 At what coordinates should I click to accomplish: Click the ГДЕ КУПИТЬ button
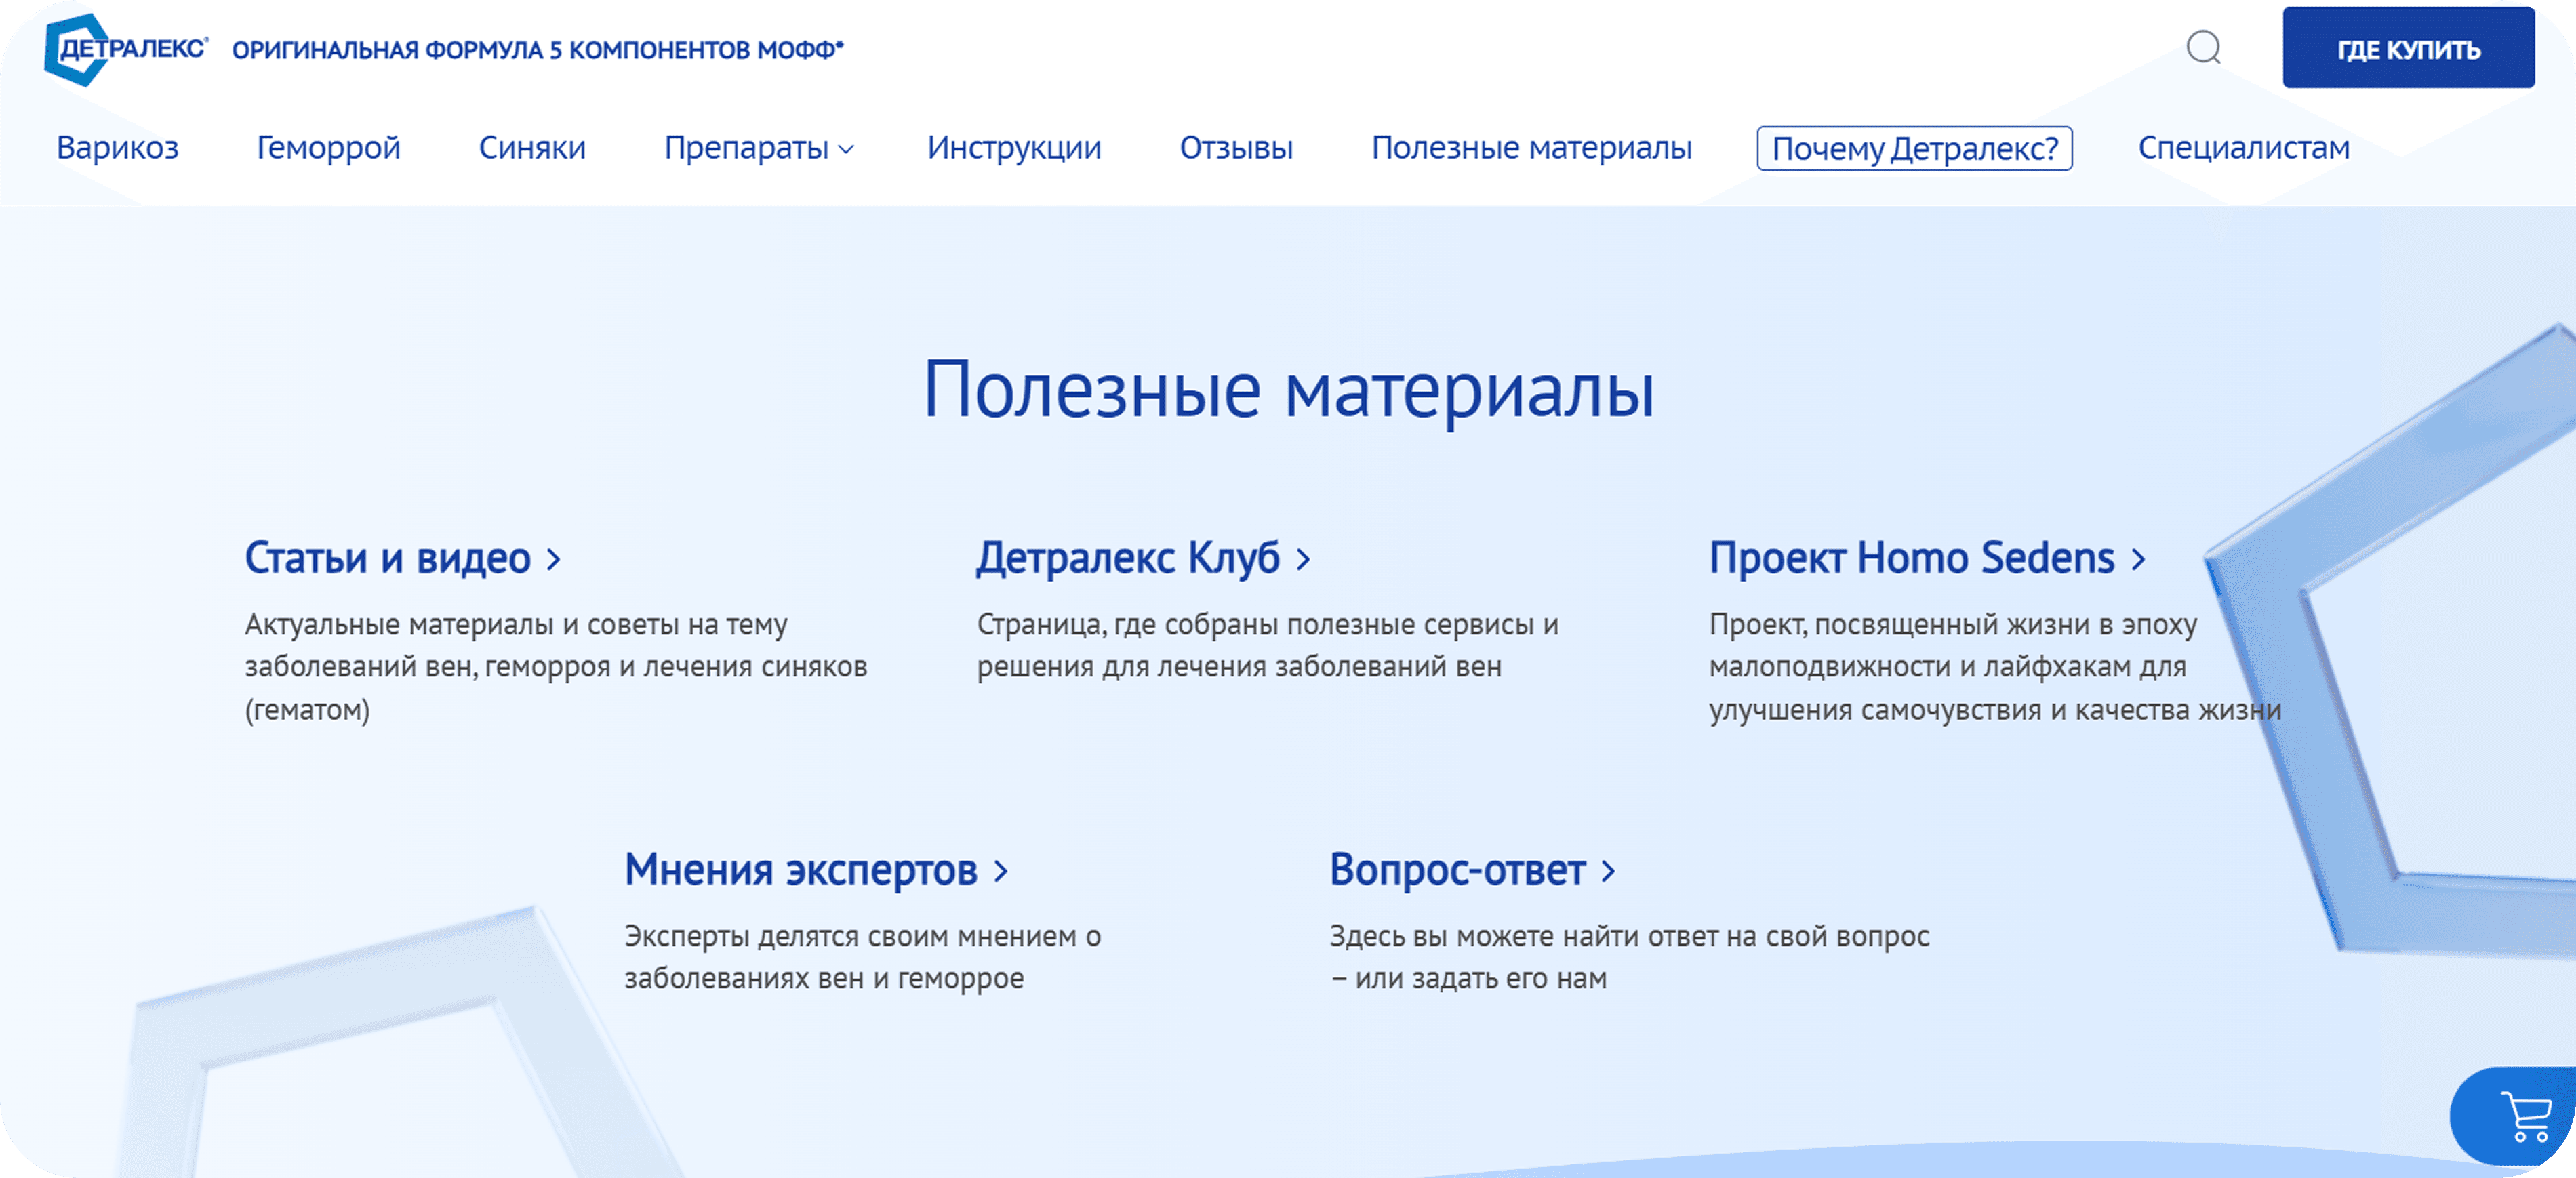click(x=2408, y=49)
